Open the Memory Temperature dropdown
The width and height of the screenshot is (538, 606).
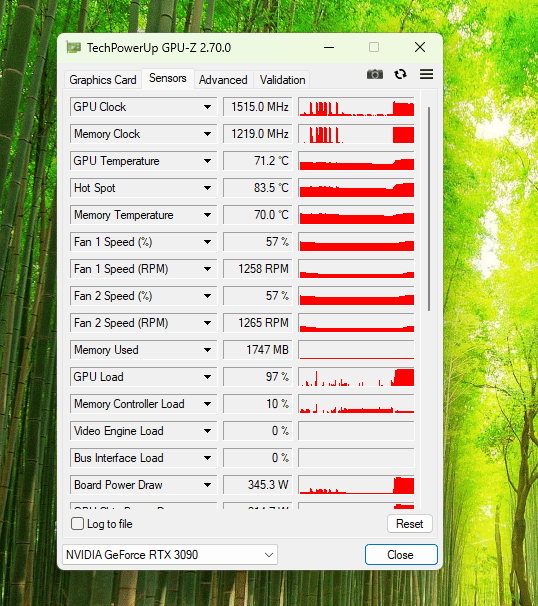208,215
